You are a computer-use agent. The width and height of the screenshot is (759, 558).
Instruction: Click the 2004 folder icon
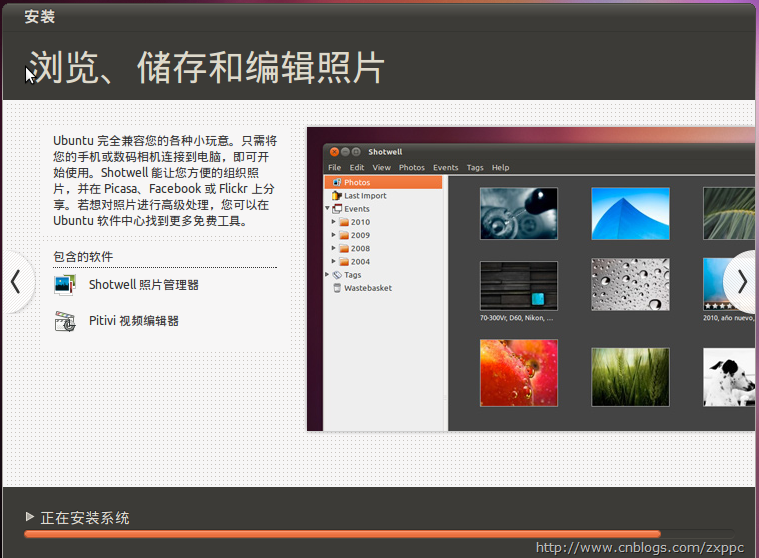(x=344, y=261)
